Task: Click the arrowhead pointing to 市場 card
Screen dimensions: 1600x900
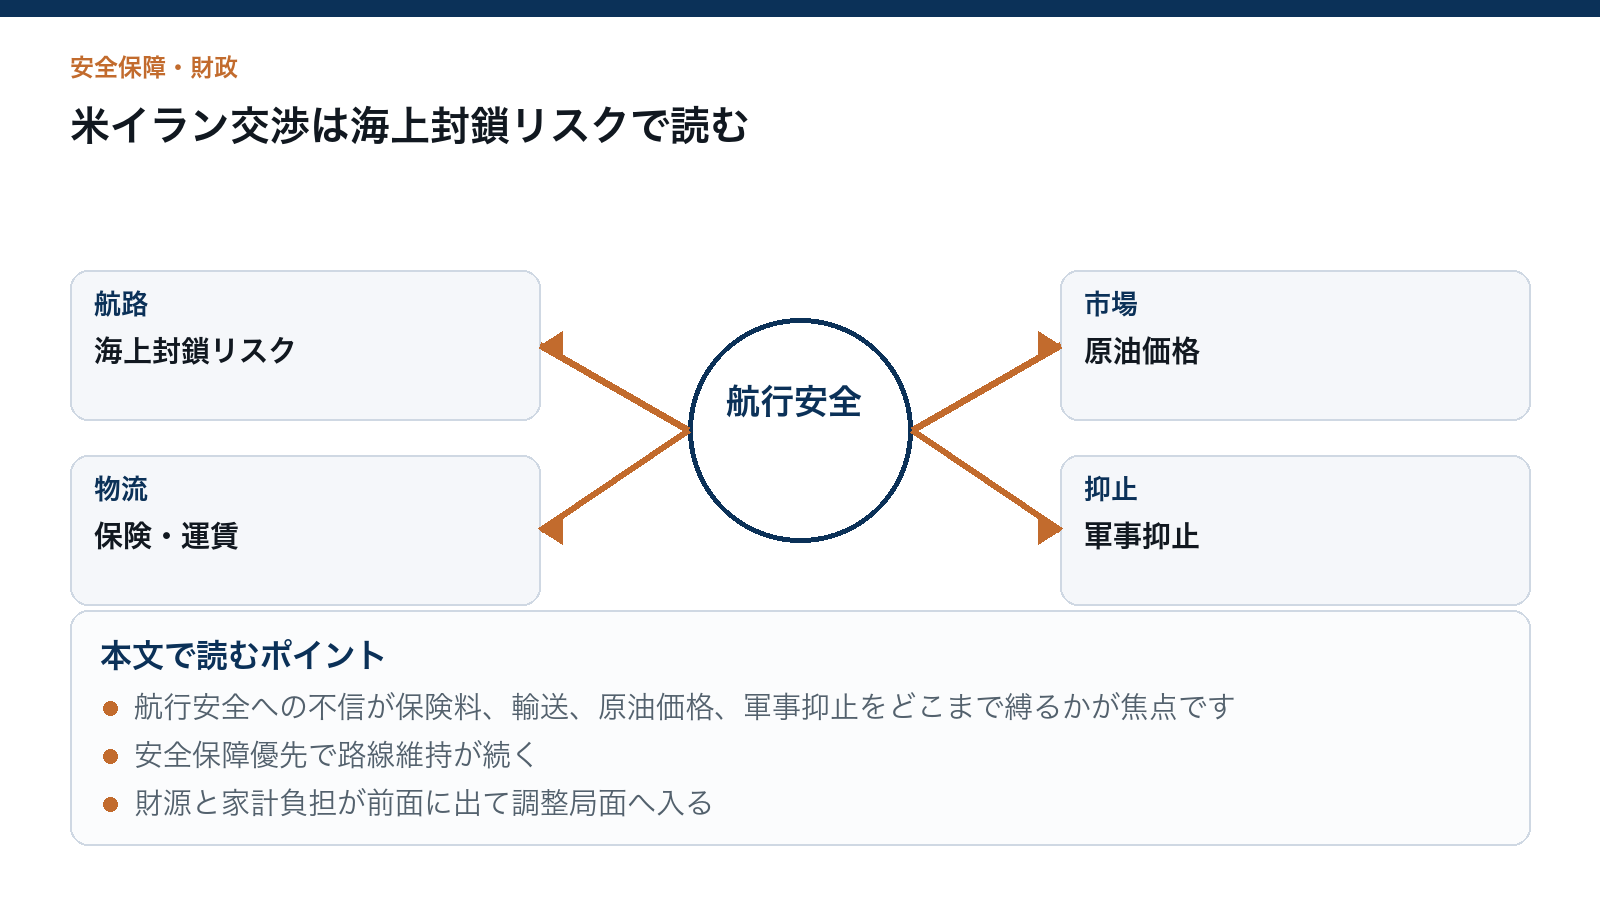Action: [1049, 346]
